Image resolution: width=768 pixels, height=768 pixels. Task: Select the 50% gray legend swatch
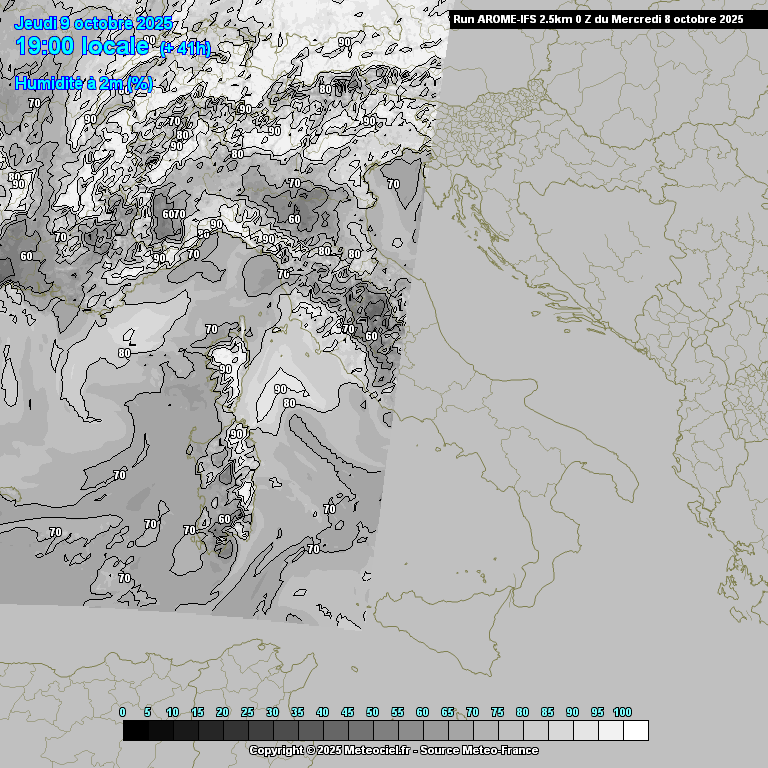click(385, 731)
